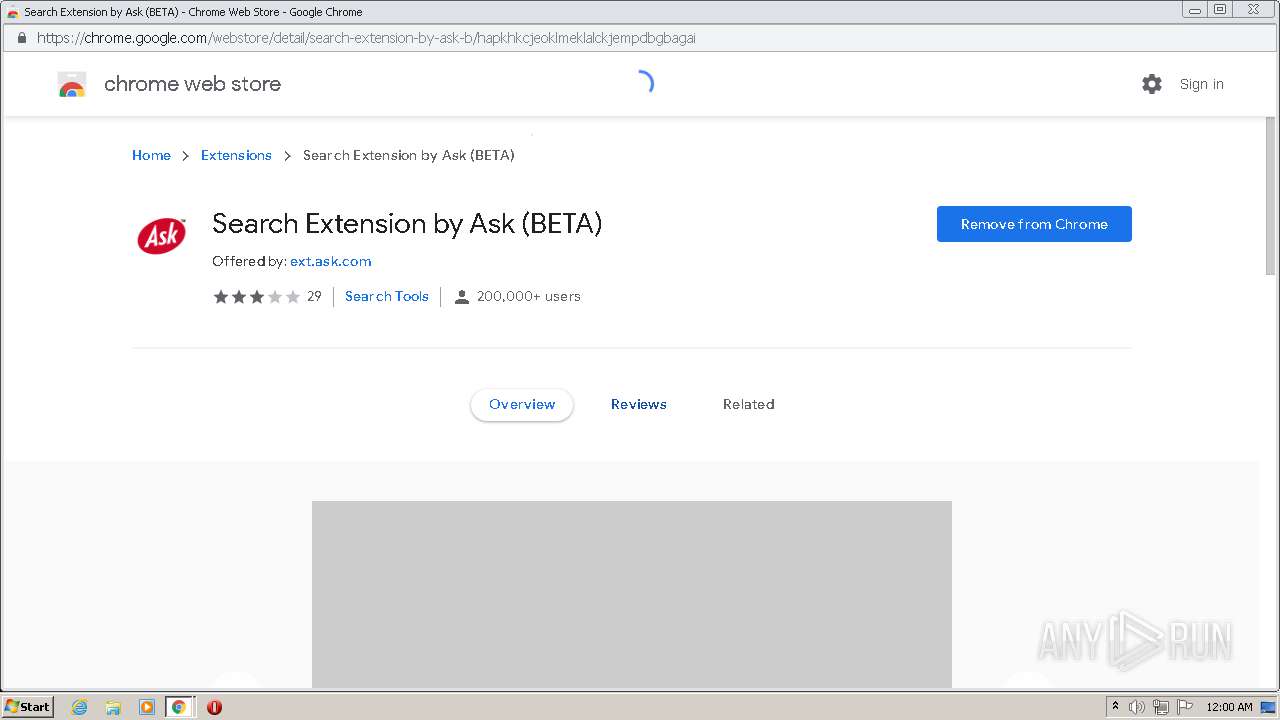Go to the Extensions breadcrumb link

[x=236, y=155]
